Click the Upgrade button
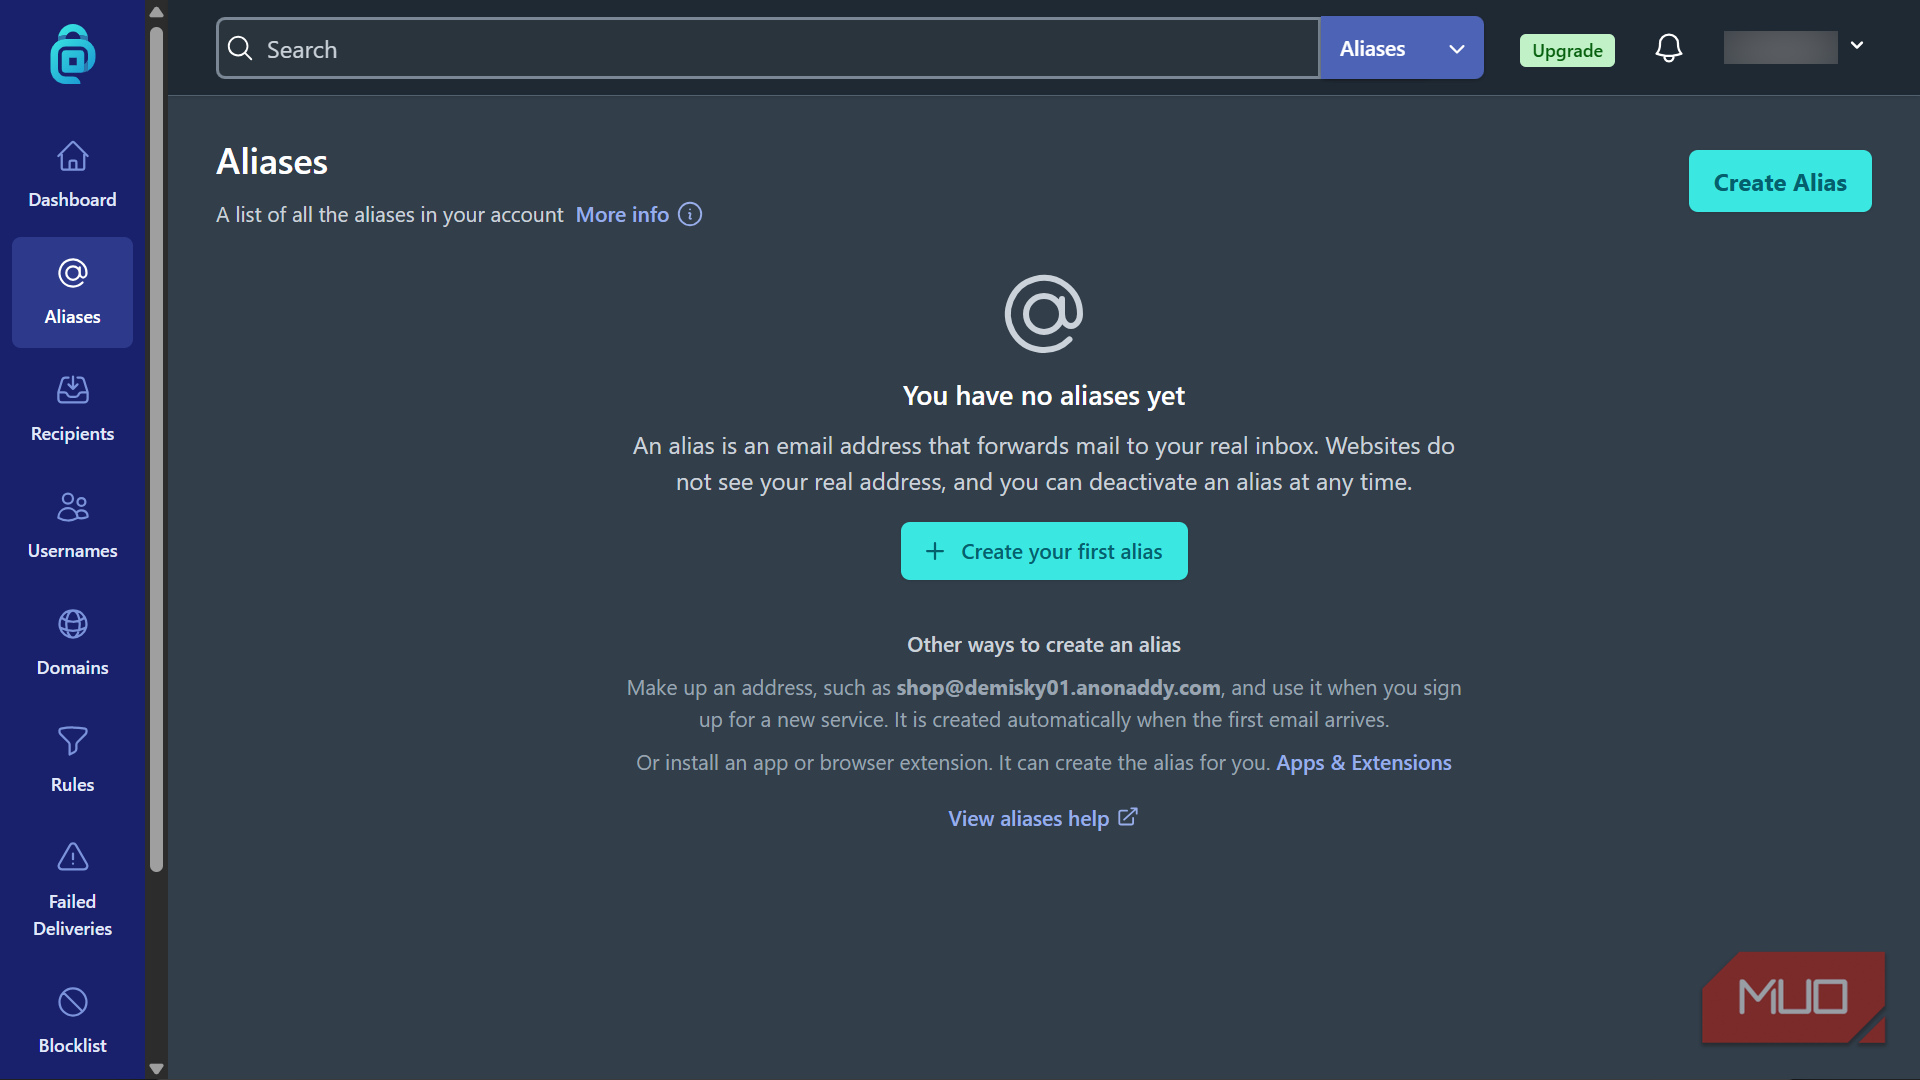 click(x=1567, y=50)
